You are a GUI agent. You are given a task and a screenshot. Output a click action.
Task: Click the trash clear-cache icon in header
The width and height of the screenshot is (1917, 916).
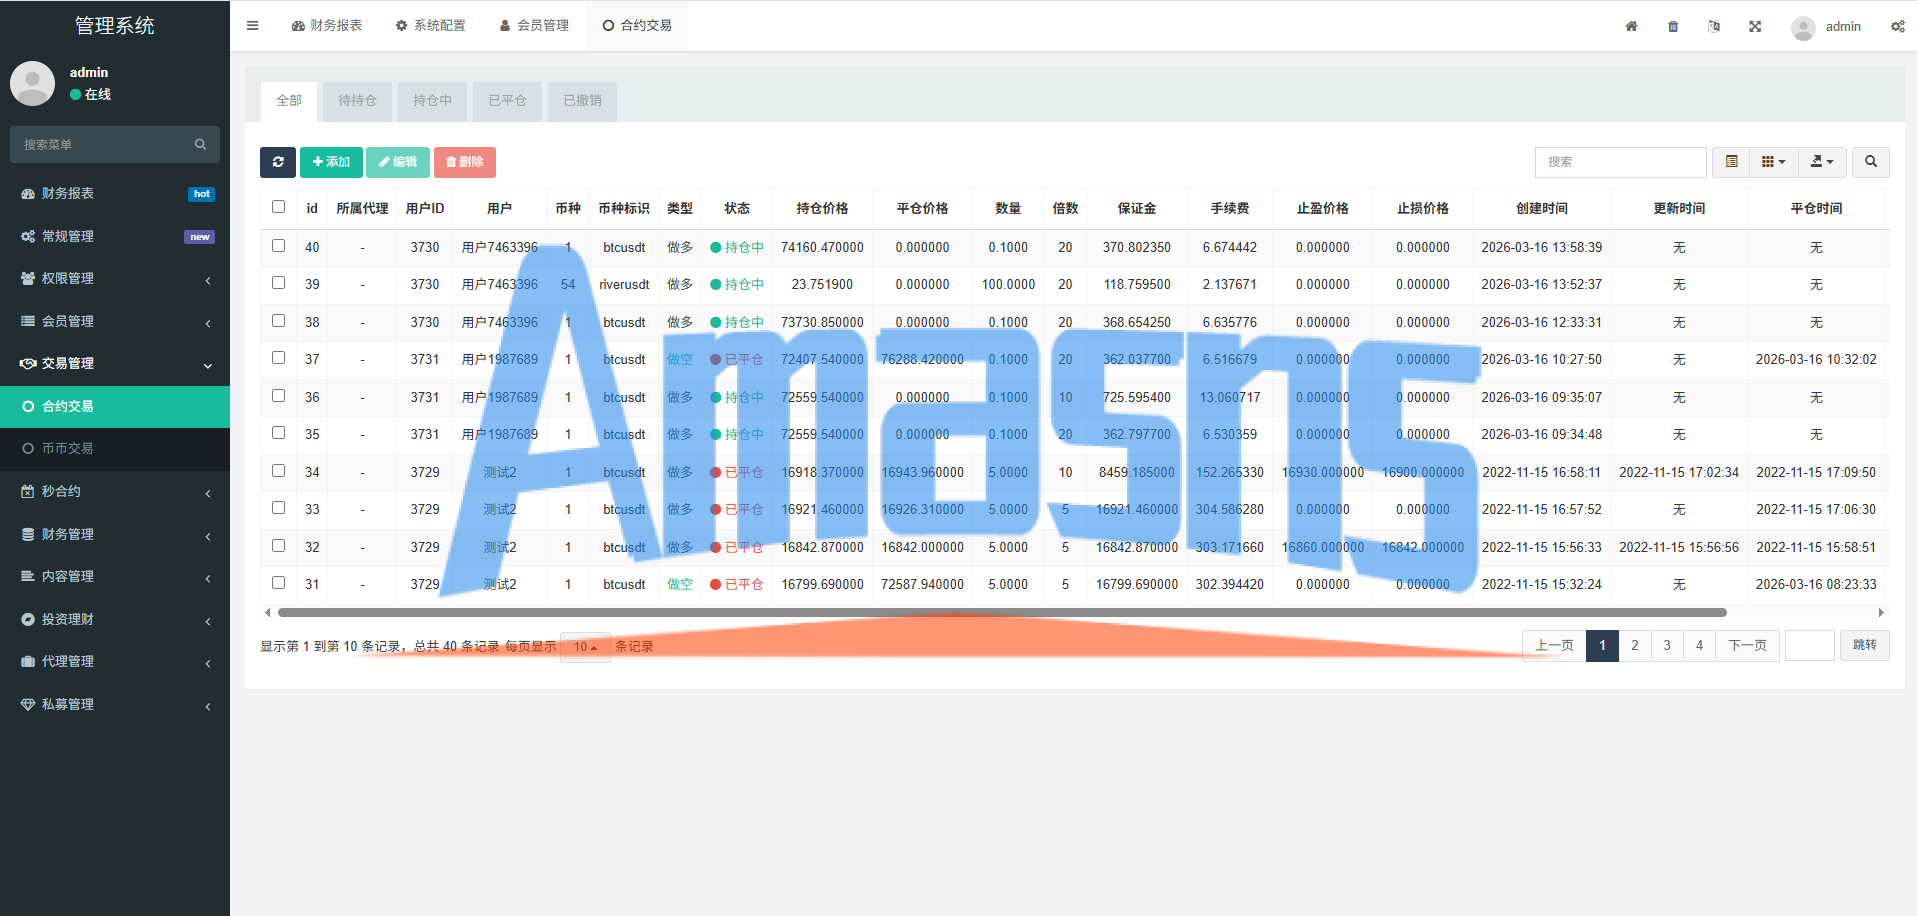pos(1673,26)
